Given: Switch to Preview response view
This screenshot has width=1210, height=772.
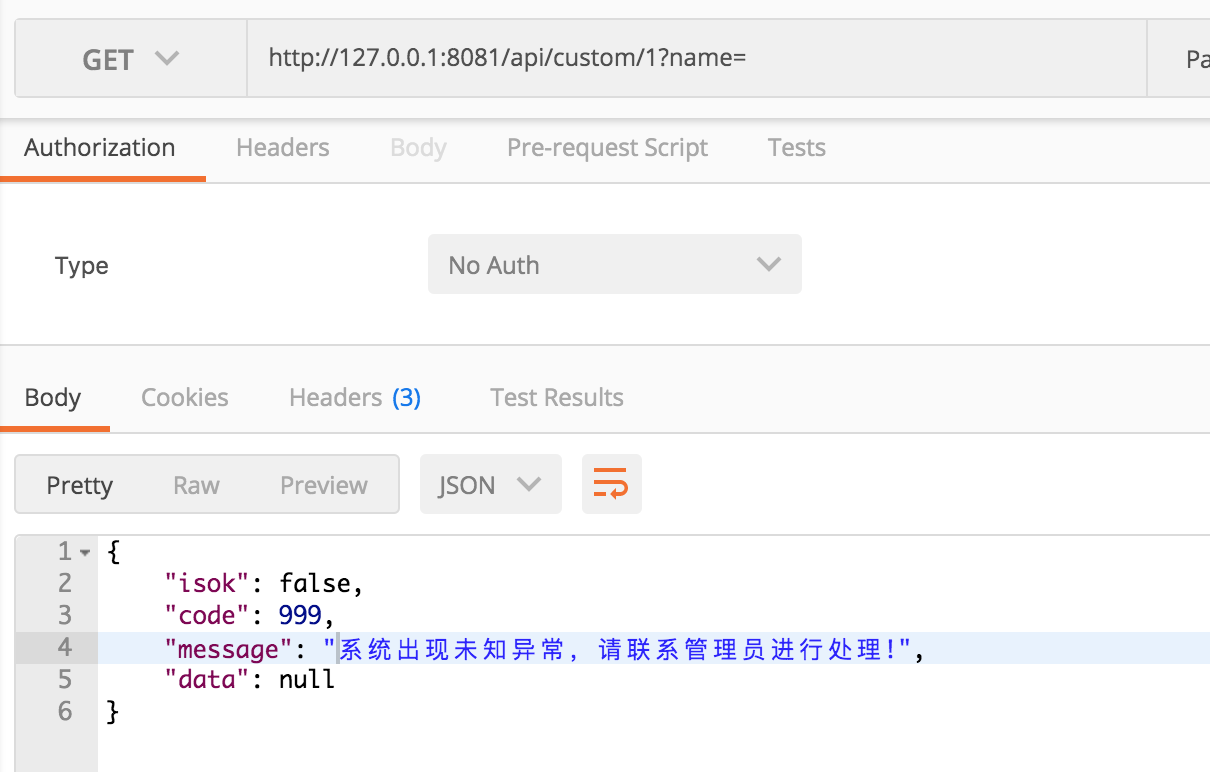Looking at the screenshot, I should click(x=323, y=485).
